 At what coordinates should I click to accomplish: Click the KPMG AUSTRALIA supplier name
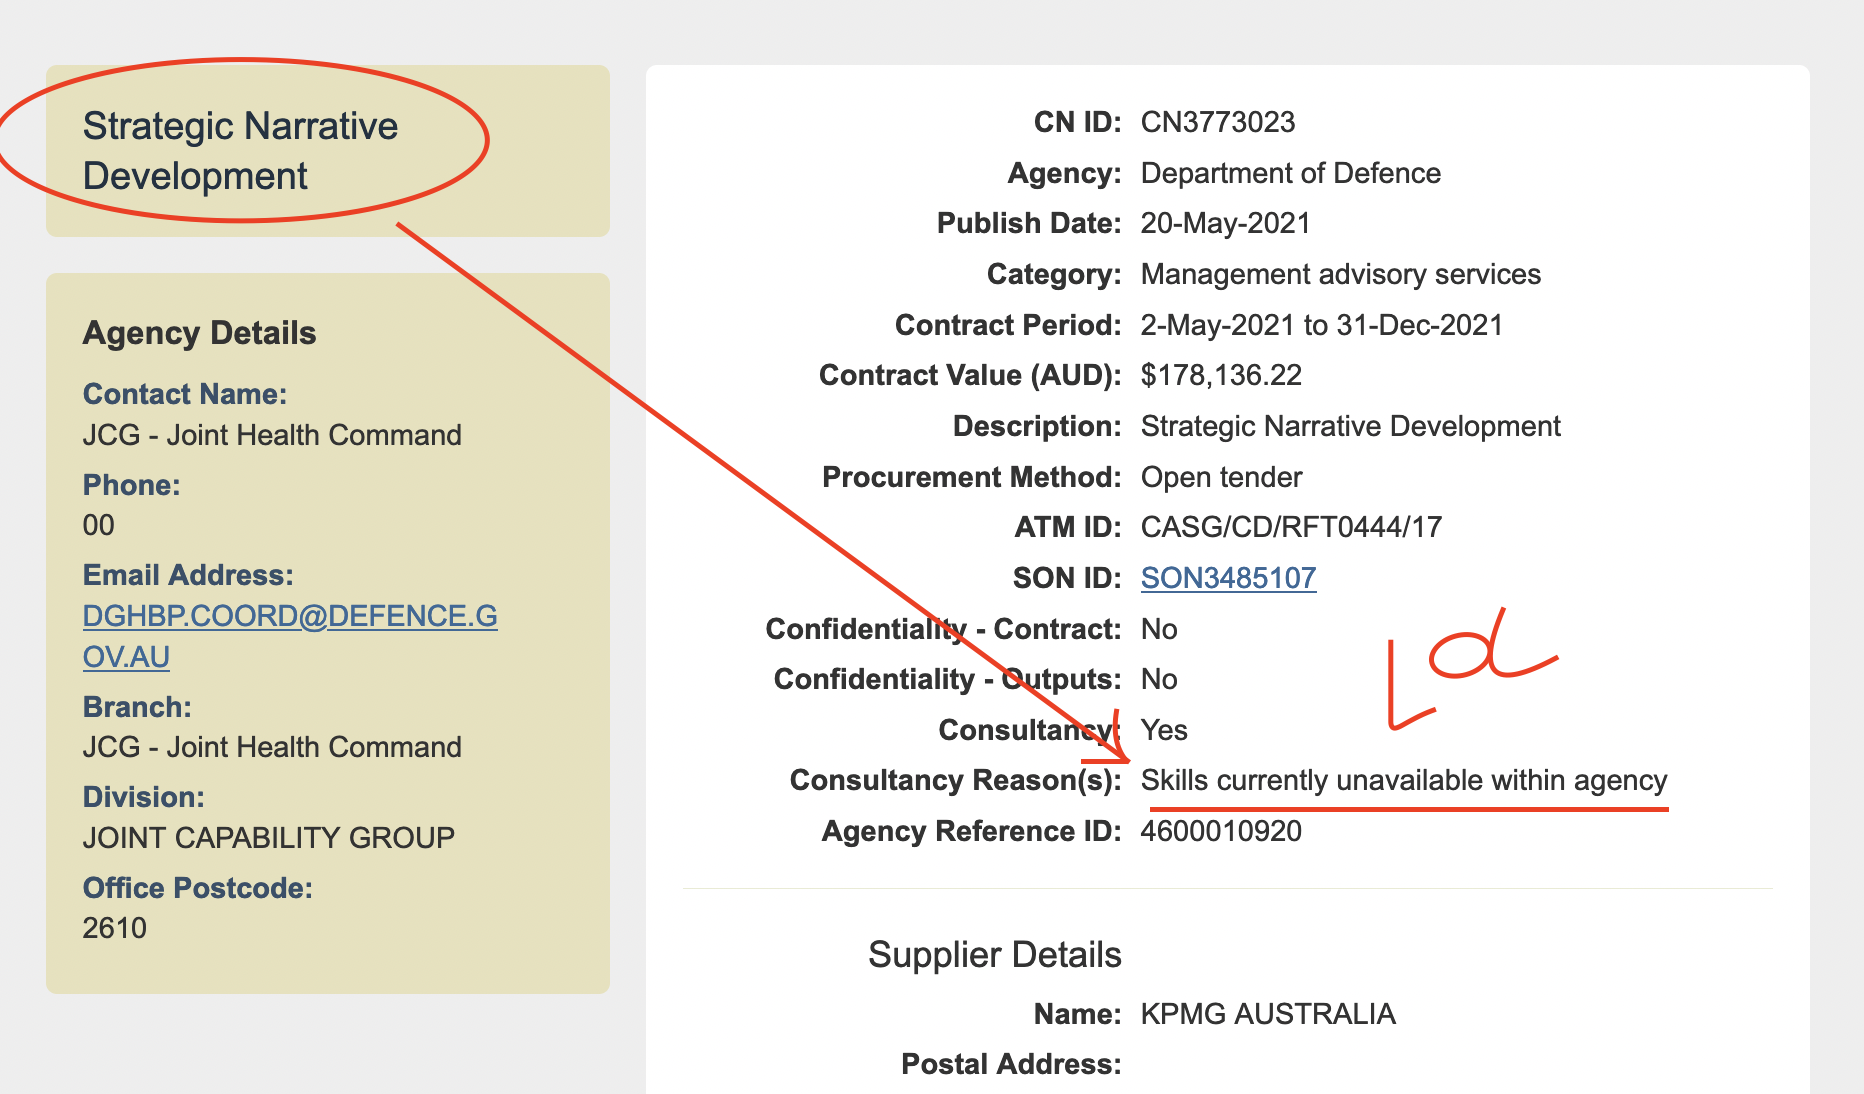click(1267, 1014)
